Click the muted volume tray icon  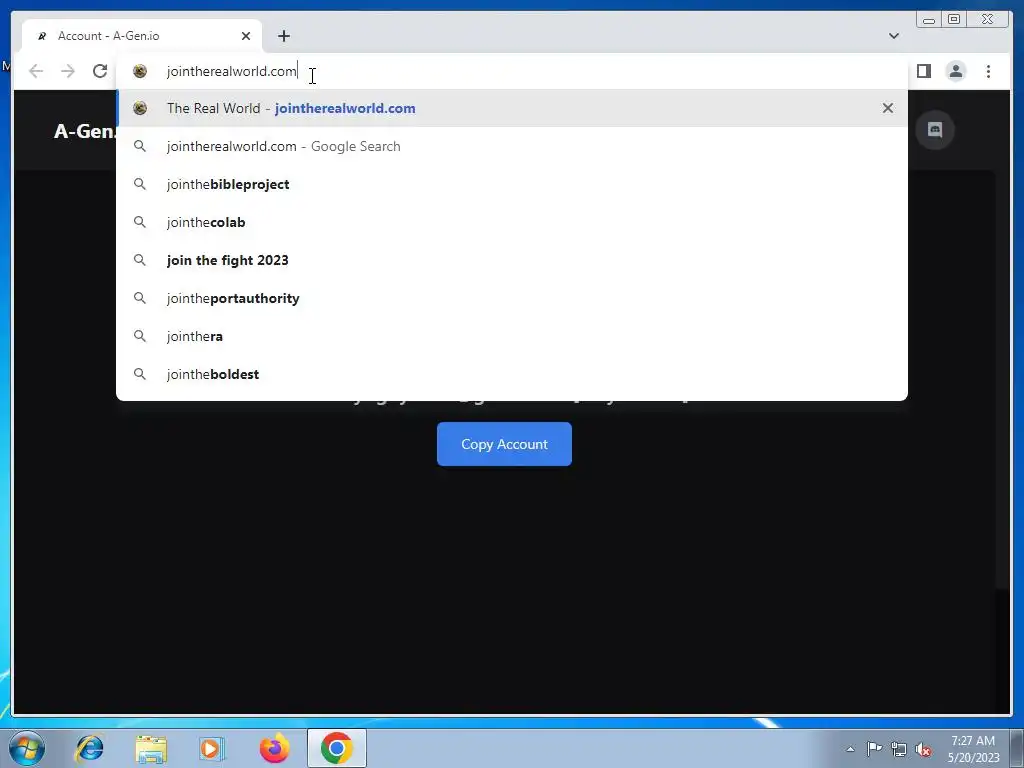click(x=923, y=749)
